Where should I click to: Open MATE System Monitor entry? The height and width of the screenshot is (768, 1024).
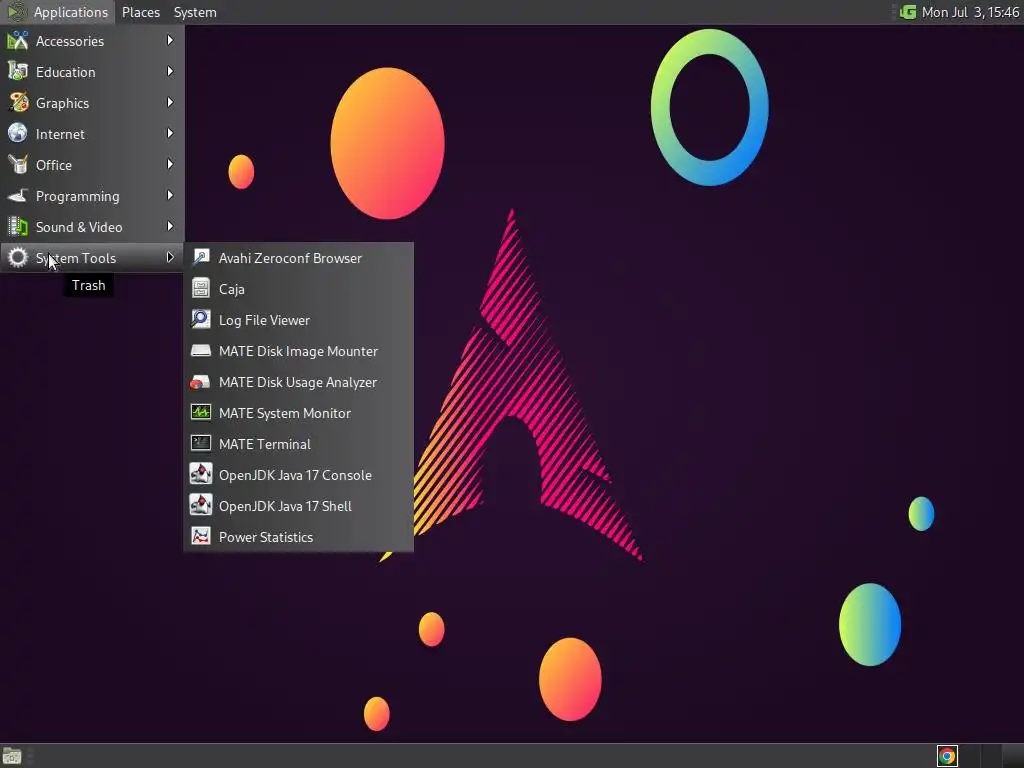click(298, 413)
